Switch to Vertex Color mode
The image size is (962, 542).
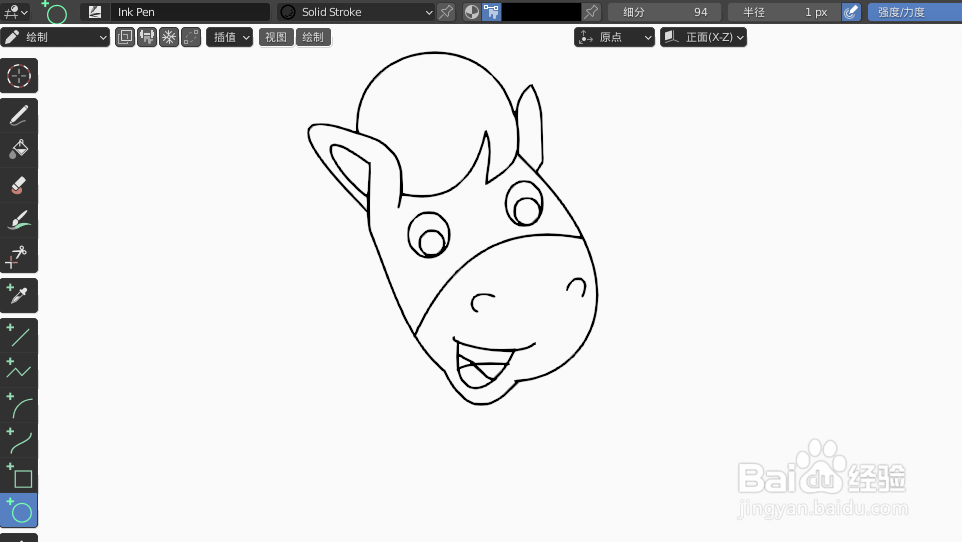[491, 12]
